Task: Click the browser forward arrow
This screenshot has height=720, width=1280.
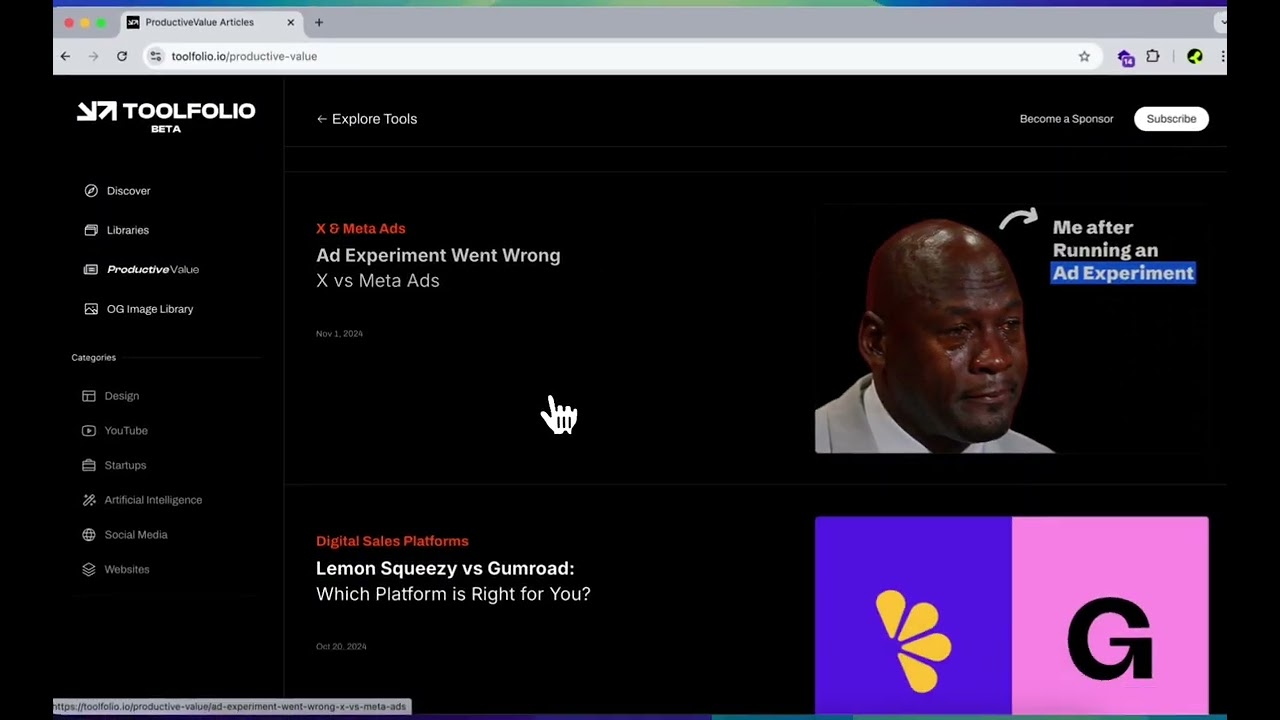Action: [x=94, y=56]
